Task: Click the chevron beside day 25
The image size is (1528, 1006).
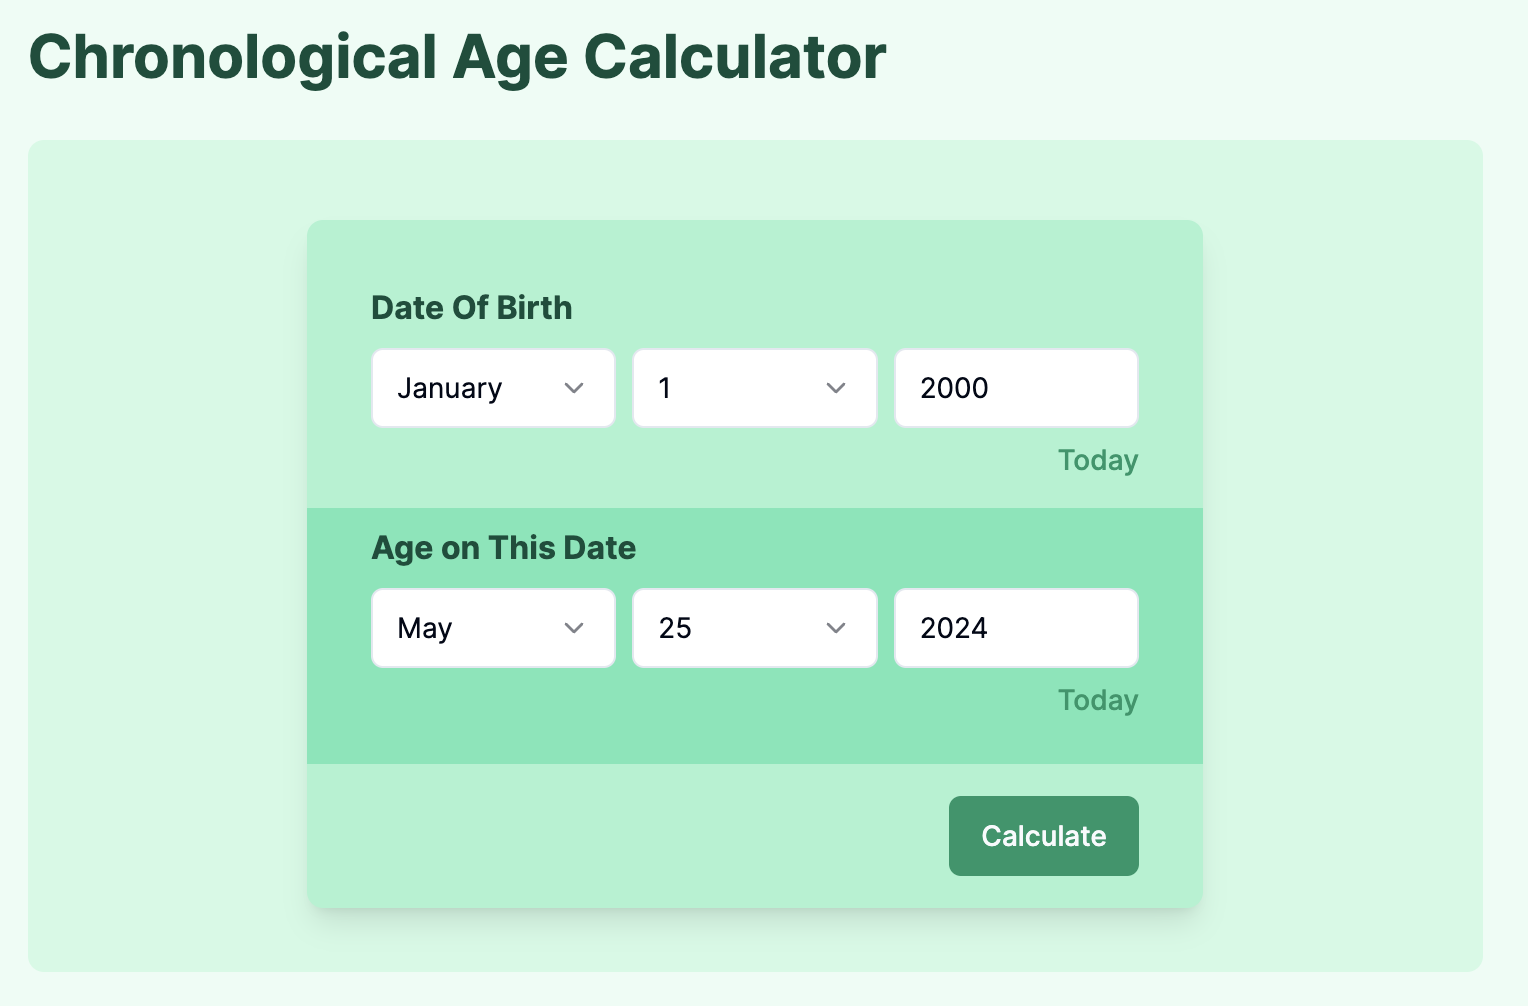Action: [835, 628]
